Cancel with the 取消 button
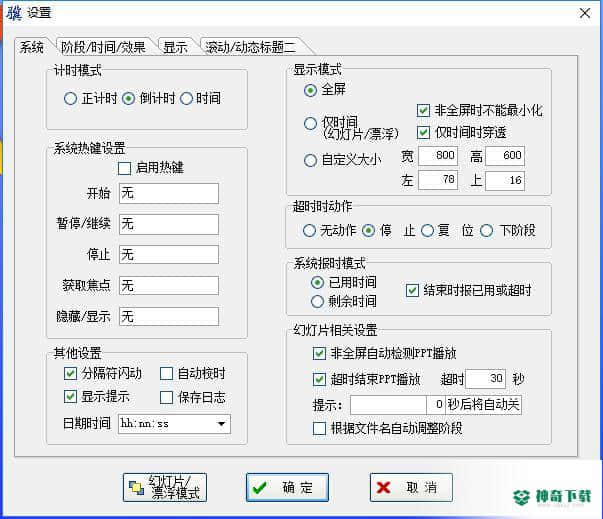This screenshot has width=603, height=519. click(411, 487)
